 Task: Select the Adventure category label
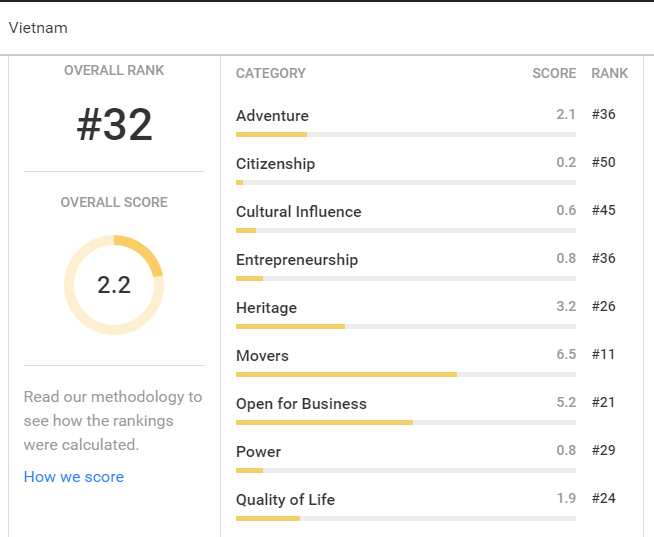coord(272,116)
